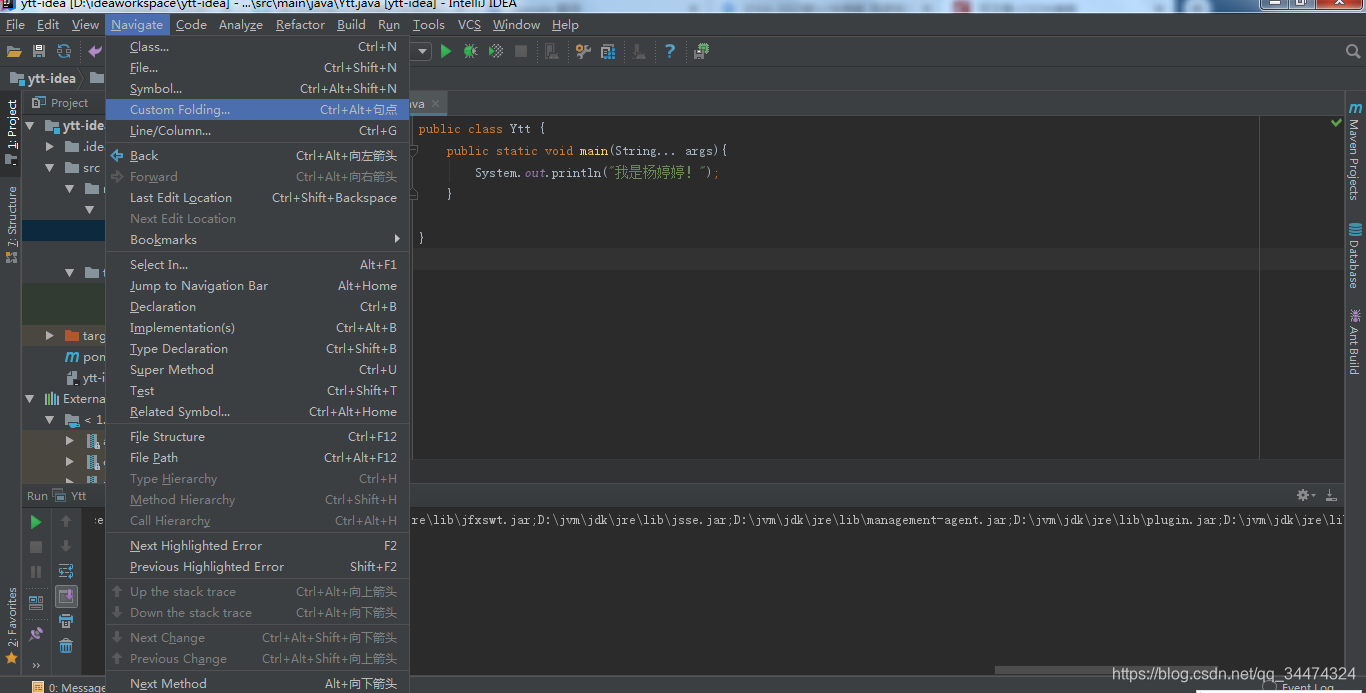The width and height of the screenshot is (1366, 693).
Task: Start Debug with the bug icon
Action: 470,51
